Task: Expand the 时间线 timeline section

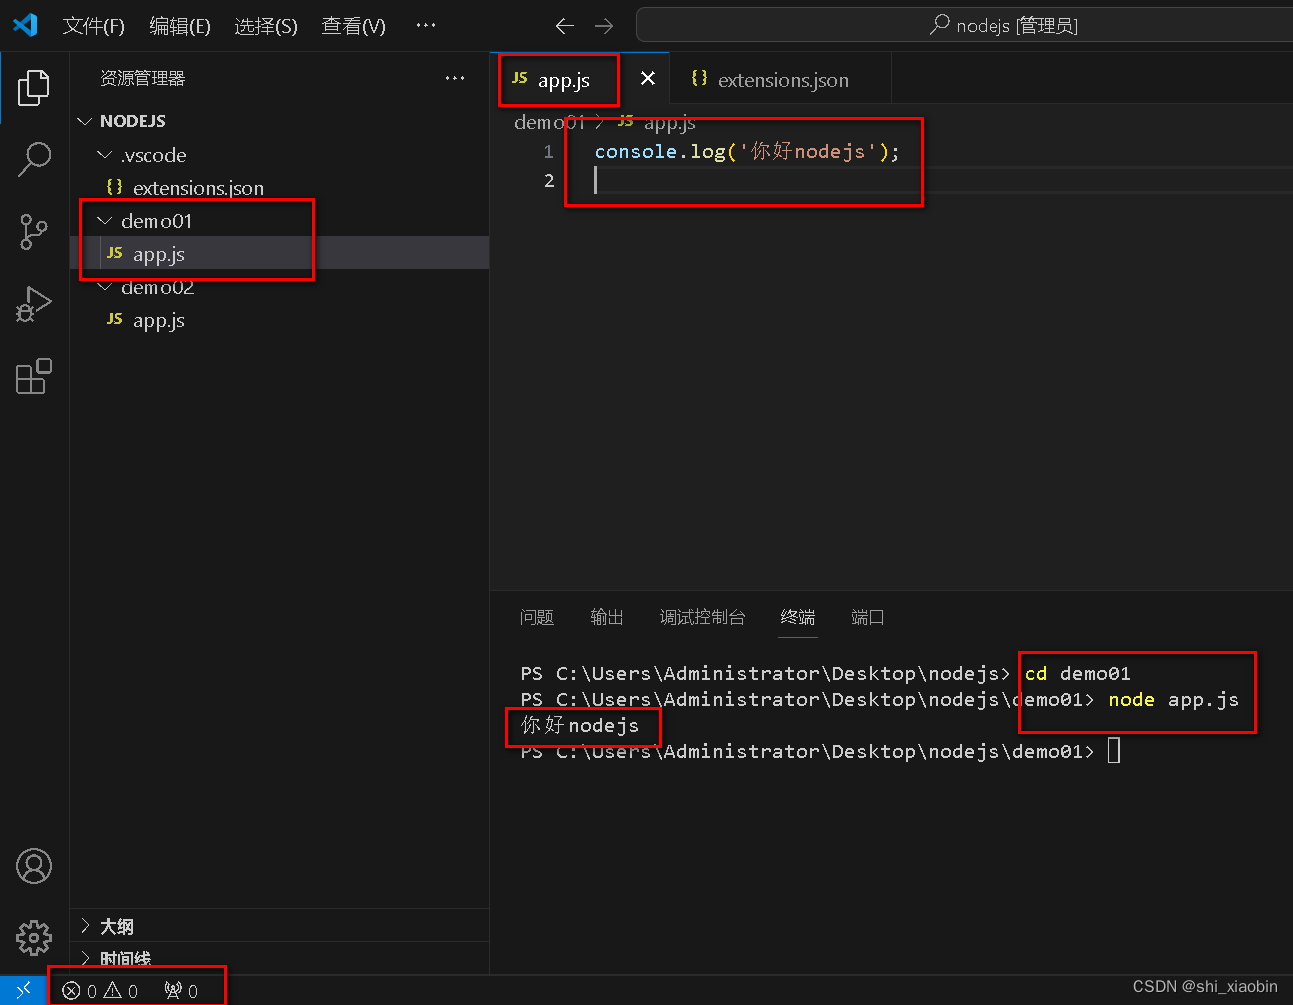Action: [x=279, y=959]
